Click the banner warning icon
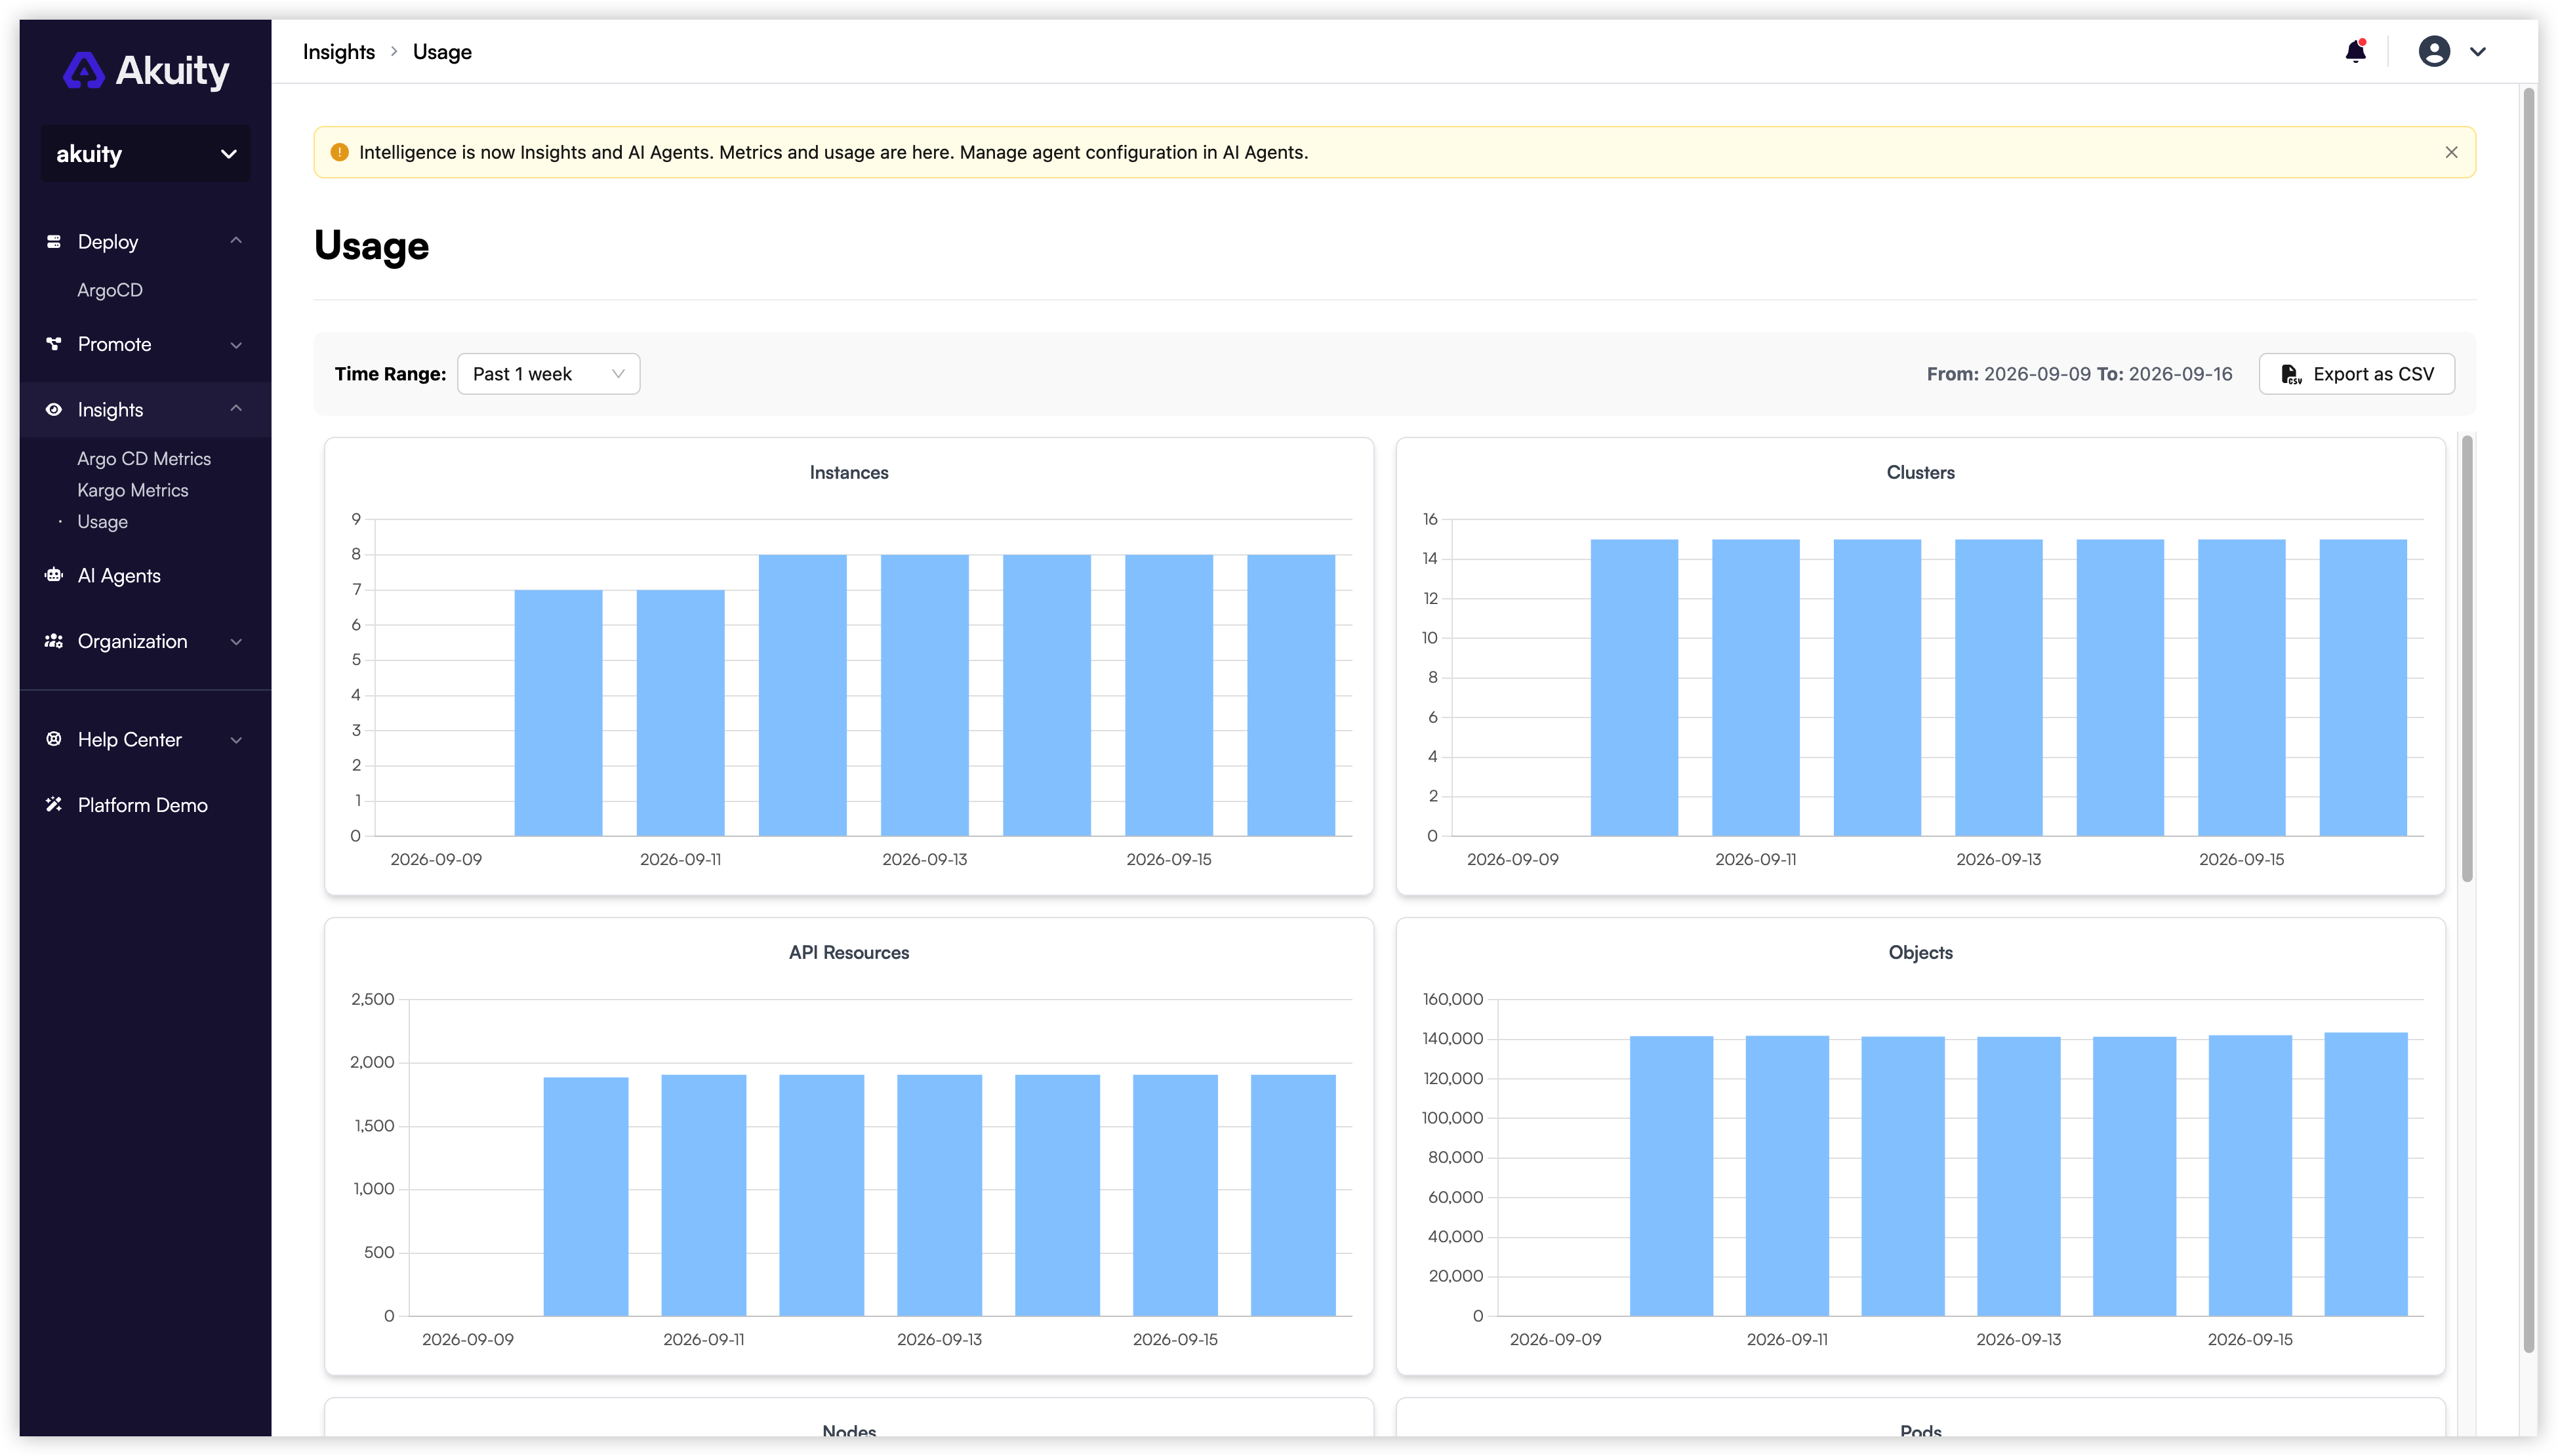 339,152
